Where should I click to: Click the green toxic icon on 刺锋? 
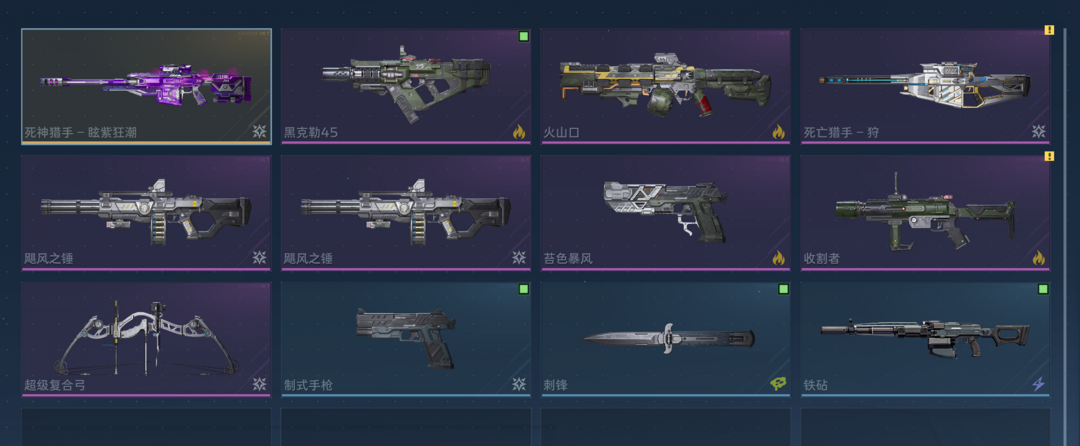778,384
